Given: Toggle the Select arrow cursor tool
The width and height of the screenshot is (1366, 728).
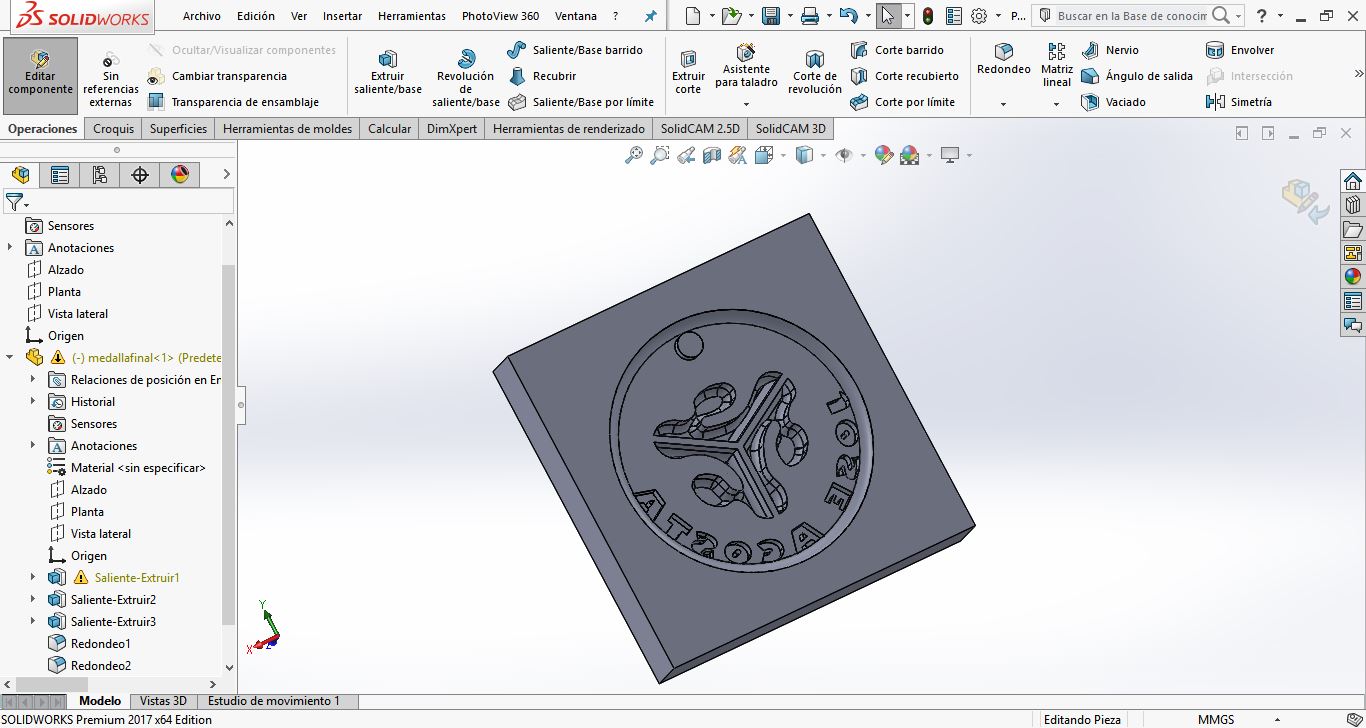Looking at the screenshot, I should pyautogui.click(x=888, y=16).
